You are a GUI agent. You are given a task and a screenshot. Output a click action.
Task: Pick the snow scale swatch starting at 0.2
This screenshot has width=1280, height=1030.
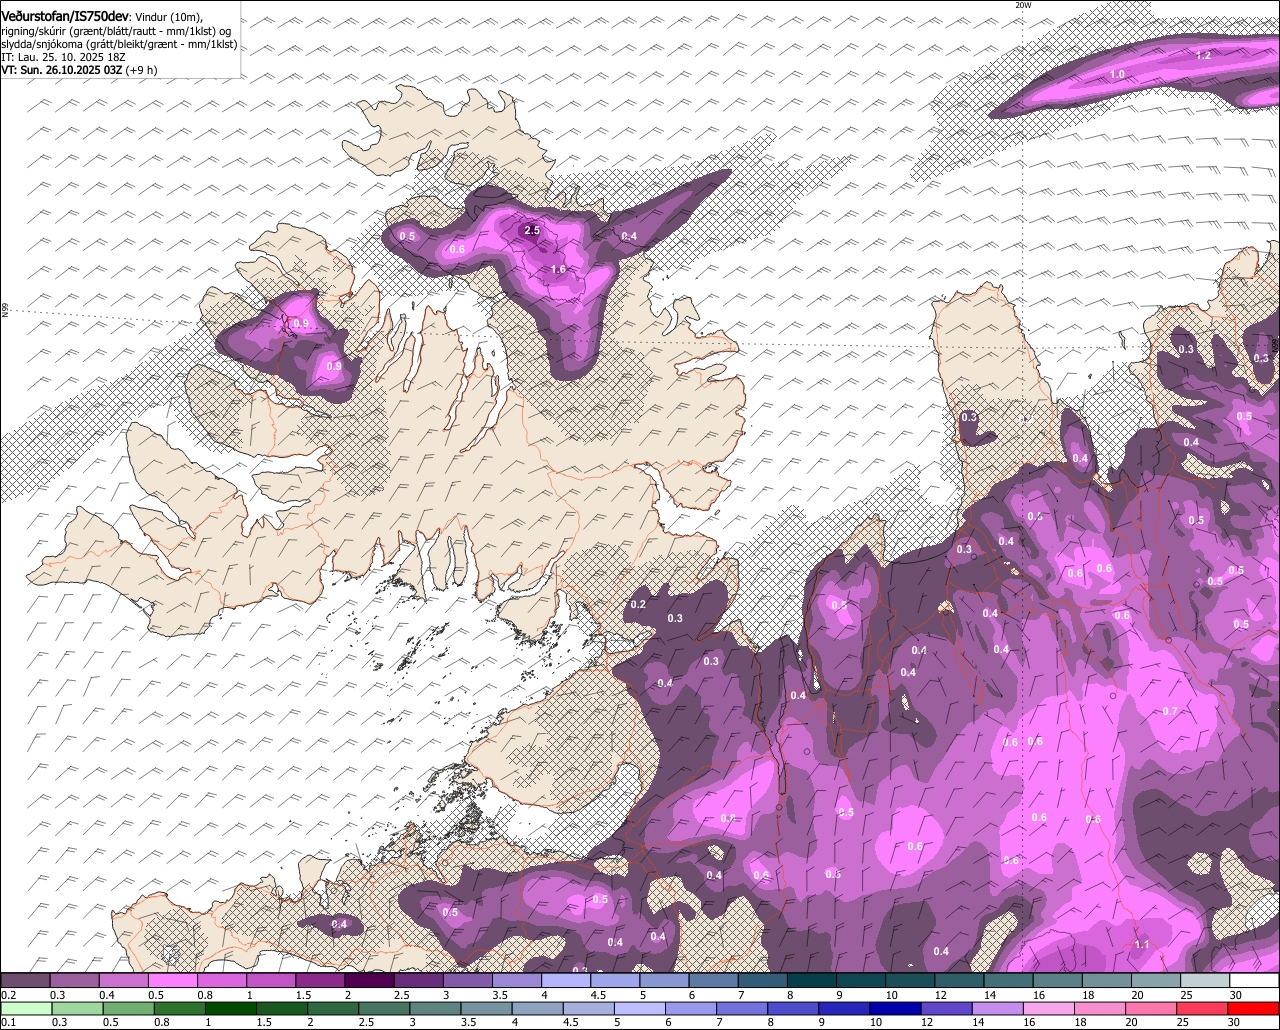tap(25, 980)
